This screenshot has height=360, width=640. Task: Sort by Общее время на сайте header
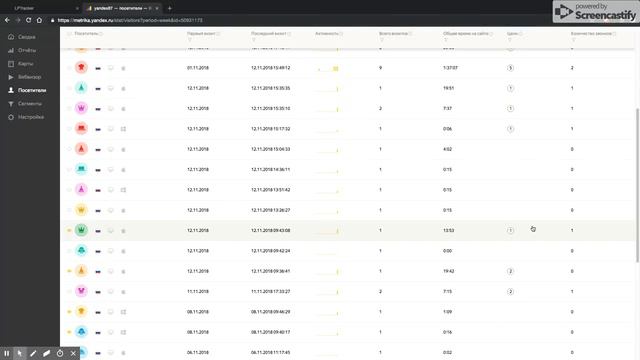pos(465,33)
